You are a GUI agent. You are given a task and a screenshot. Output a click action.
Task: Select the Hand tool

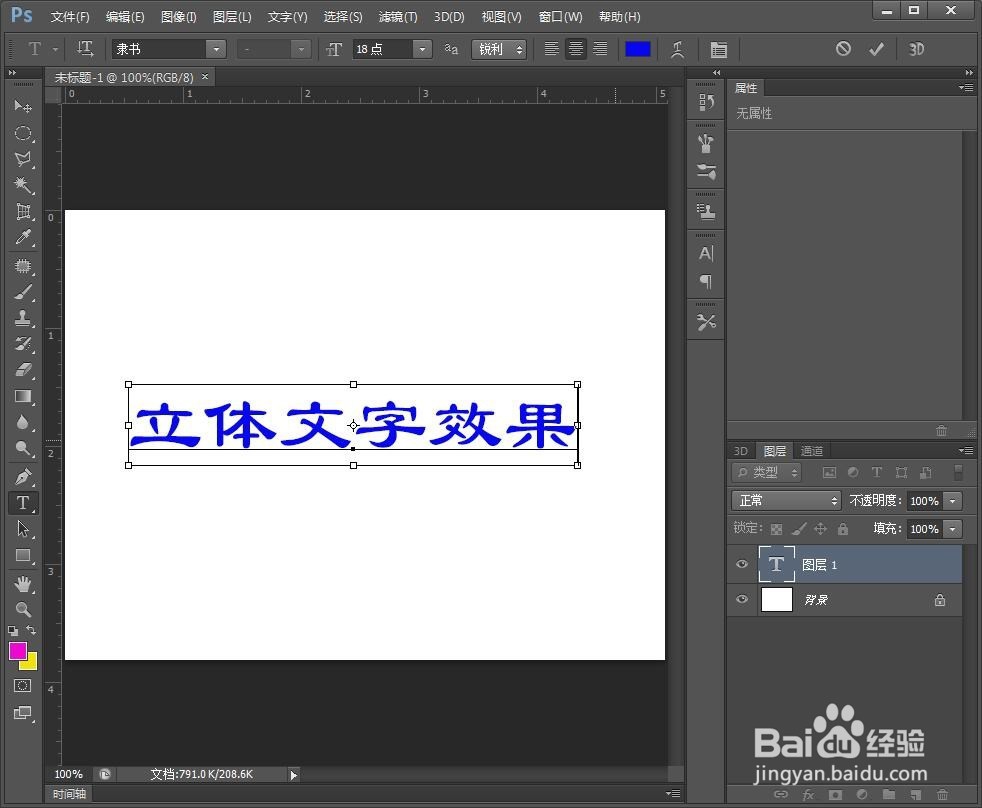click(x=23, y=583)
